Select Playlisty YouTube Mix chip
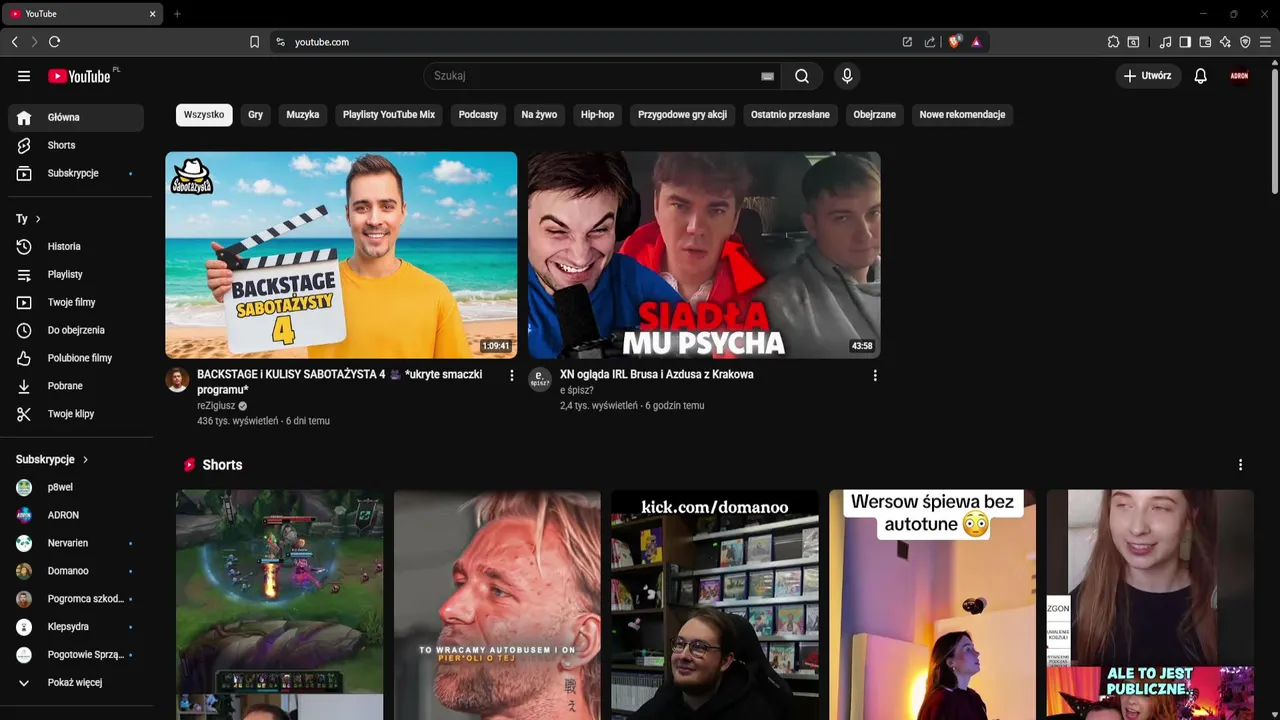Viewport: 1280px width, 720px height. click(x=389, y=115)
